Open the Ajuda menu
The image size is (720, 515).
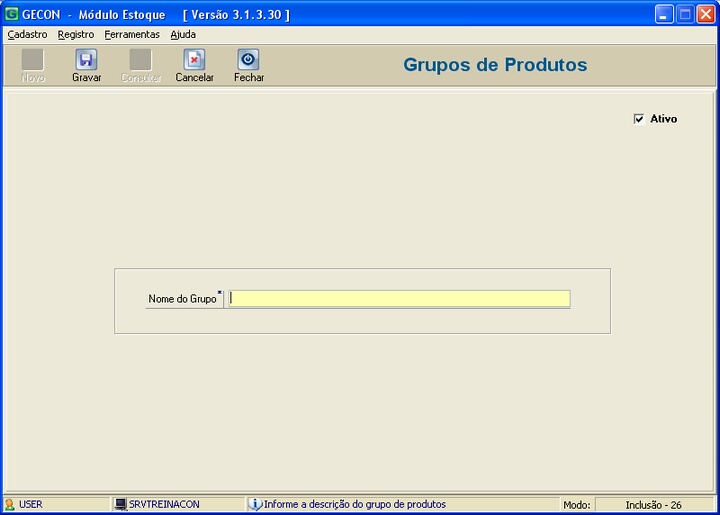[x=183, y=34]
